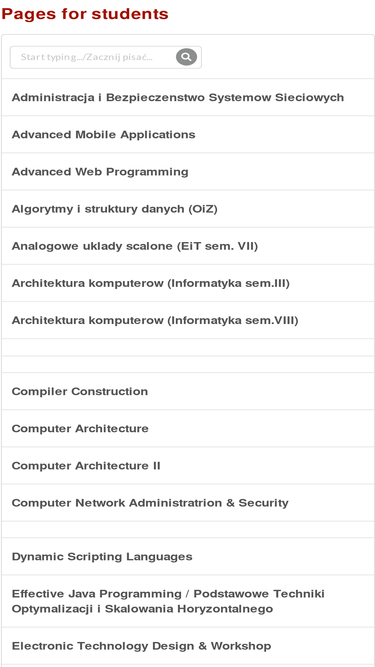Open Advanced Mobile Applications page

click(188, 134)
